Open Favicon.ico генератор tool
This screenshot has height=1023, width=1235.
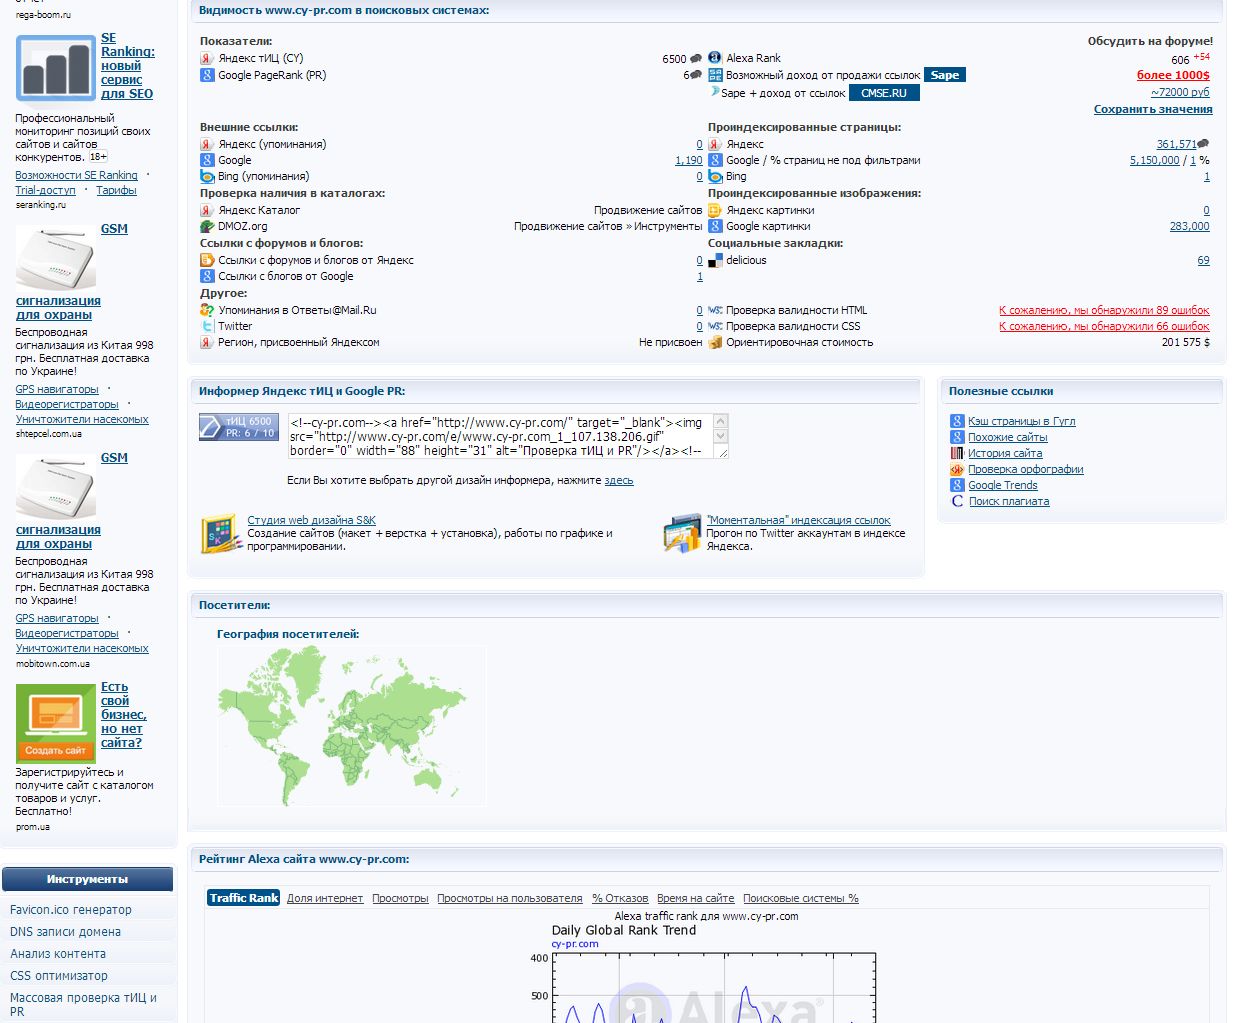[x=71, y=910]
